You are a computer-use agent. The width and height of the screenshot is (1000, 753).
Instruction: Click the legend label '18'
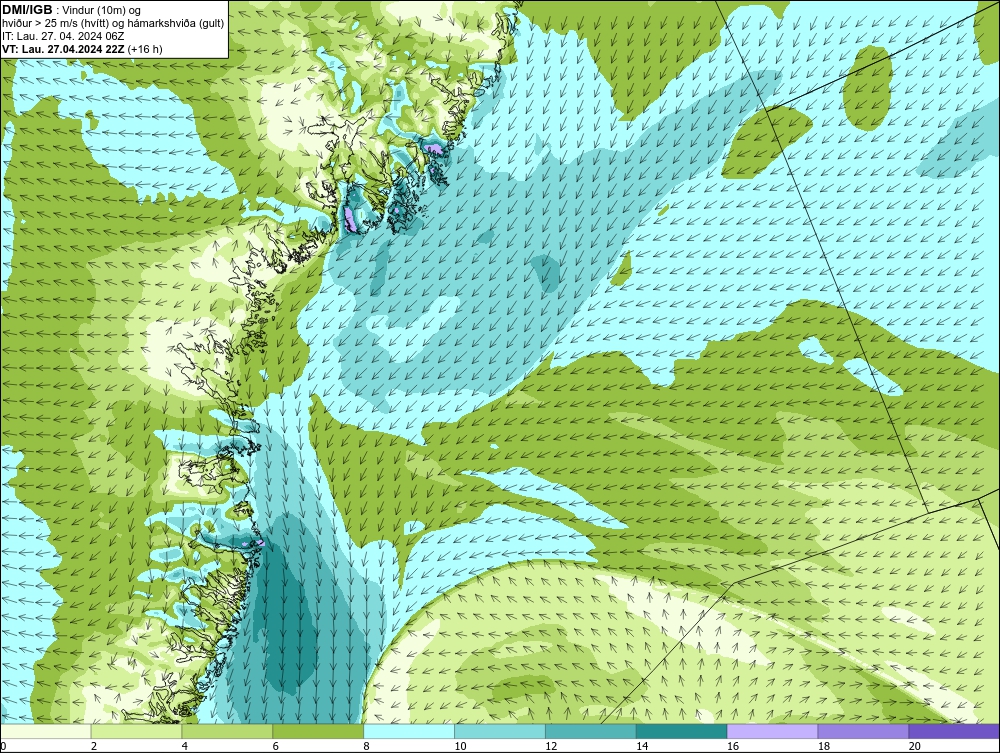coord(824,746)
